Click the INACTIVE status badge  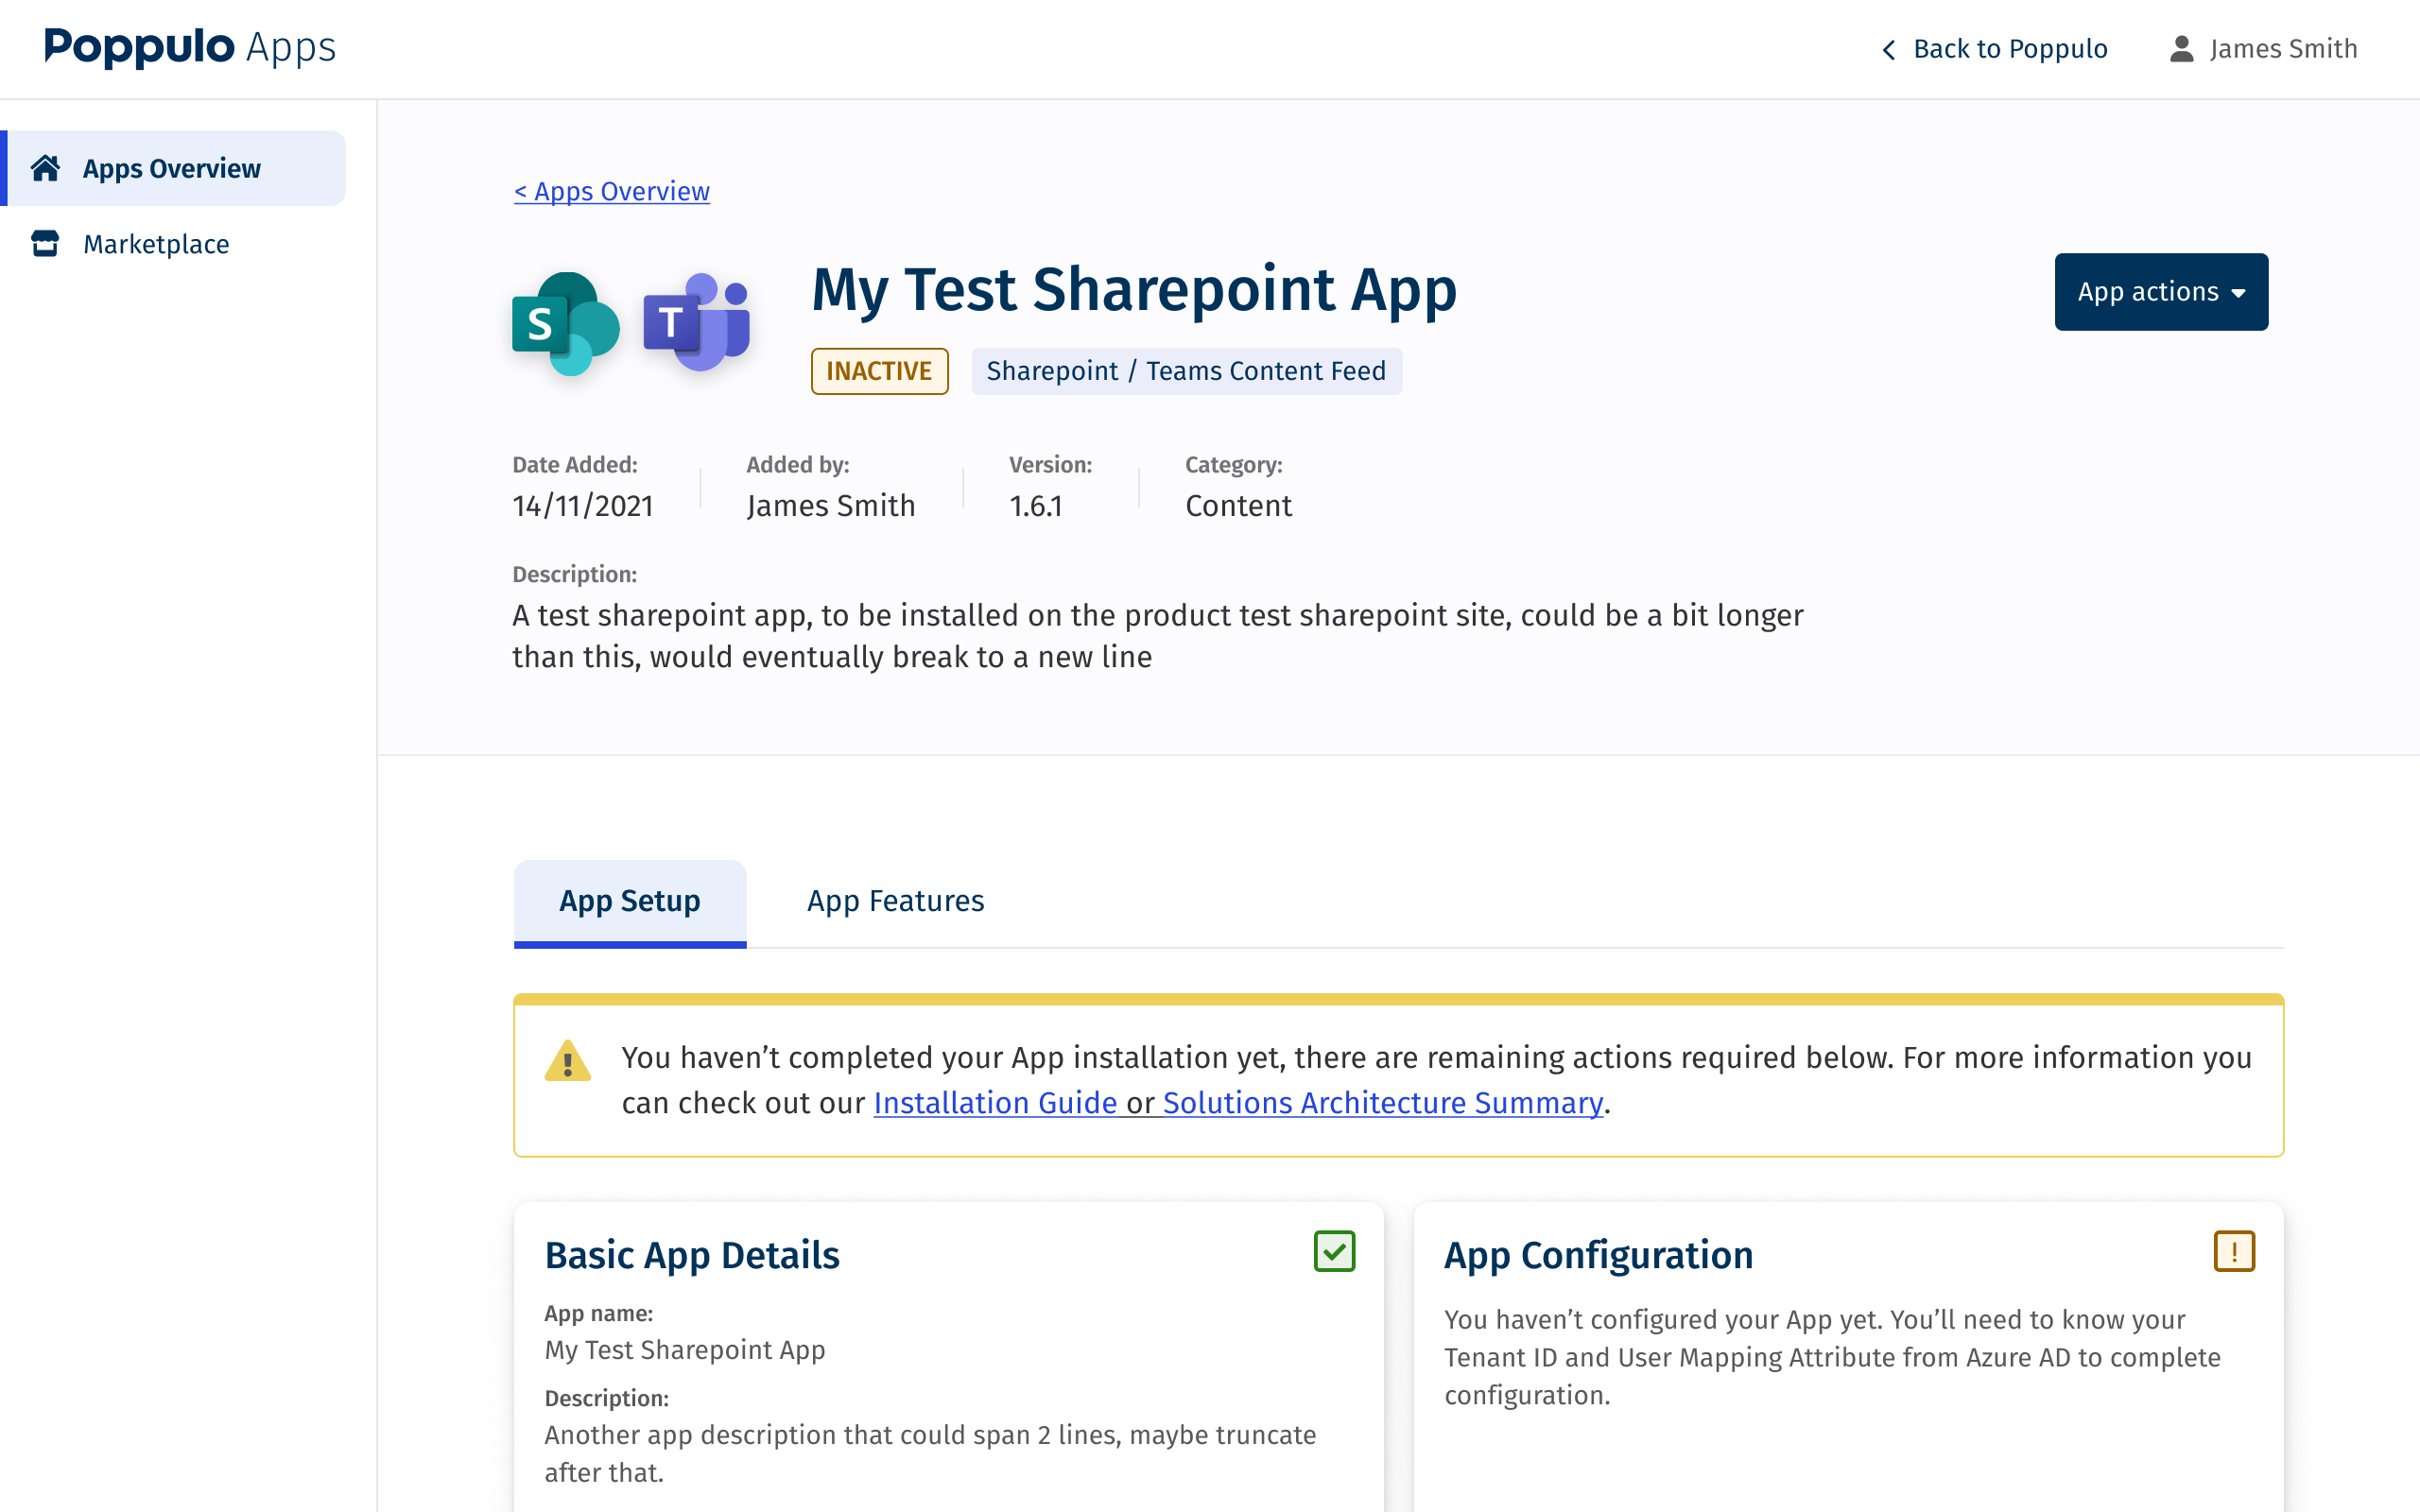tap(879, 371)
